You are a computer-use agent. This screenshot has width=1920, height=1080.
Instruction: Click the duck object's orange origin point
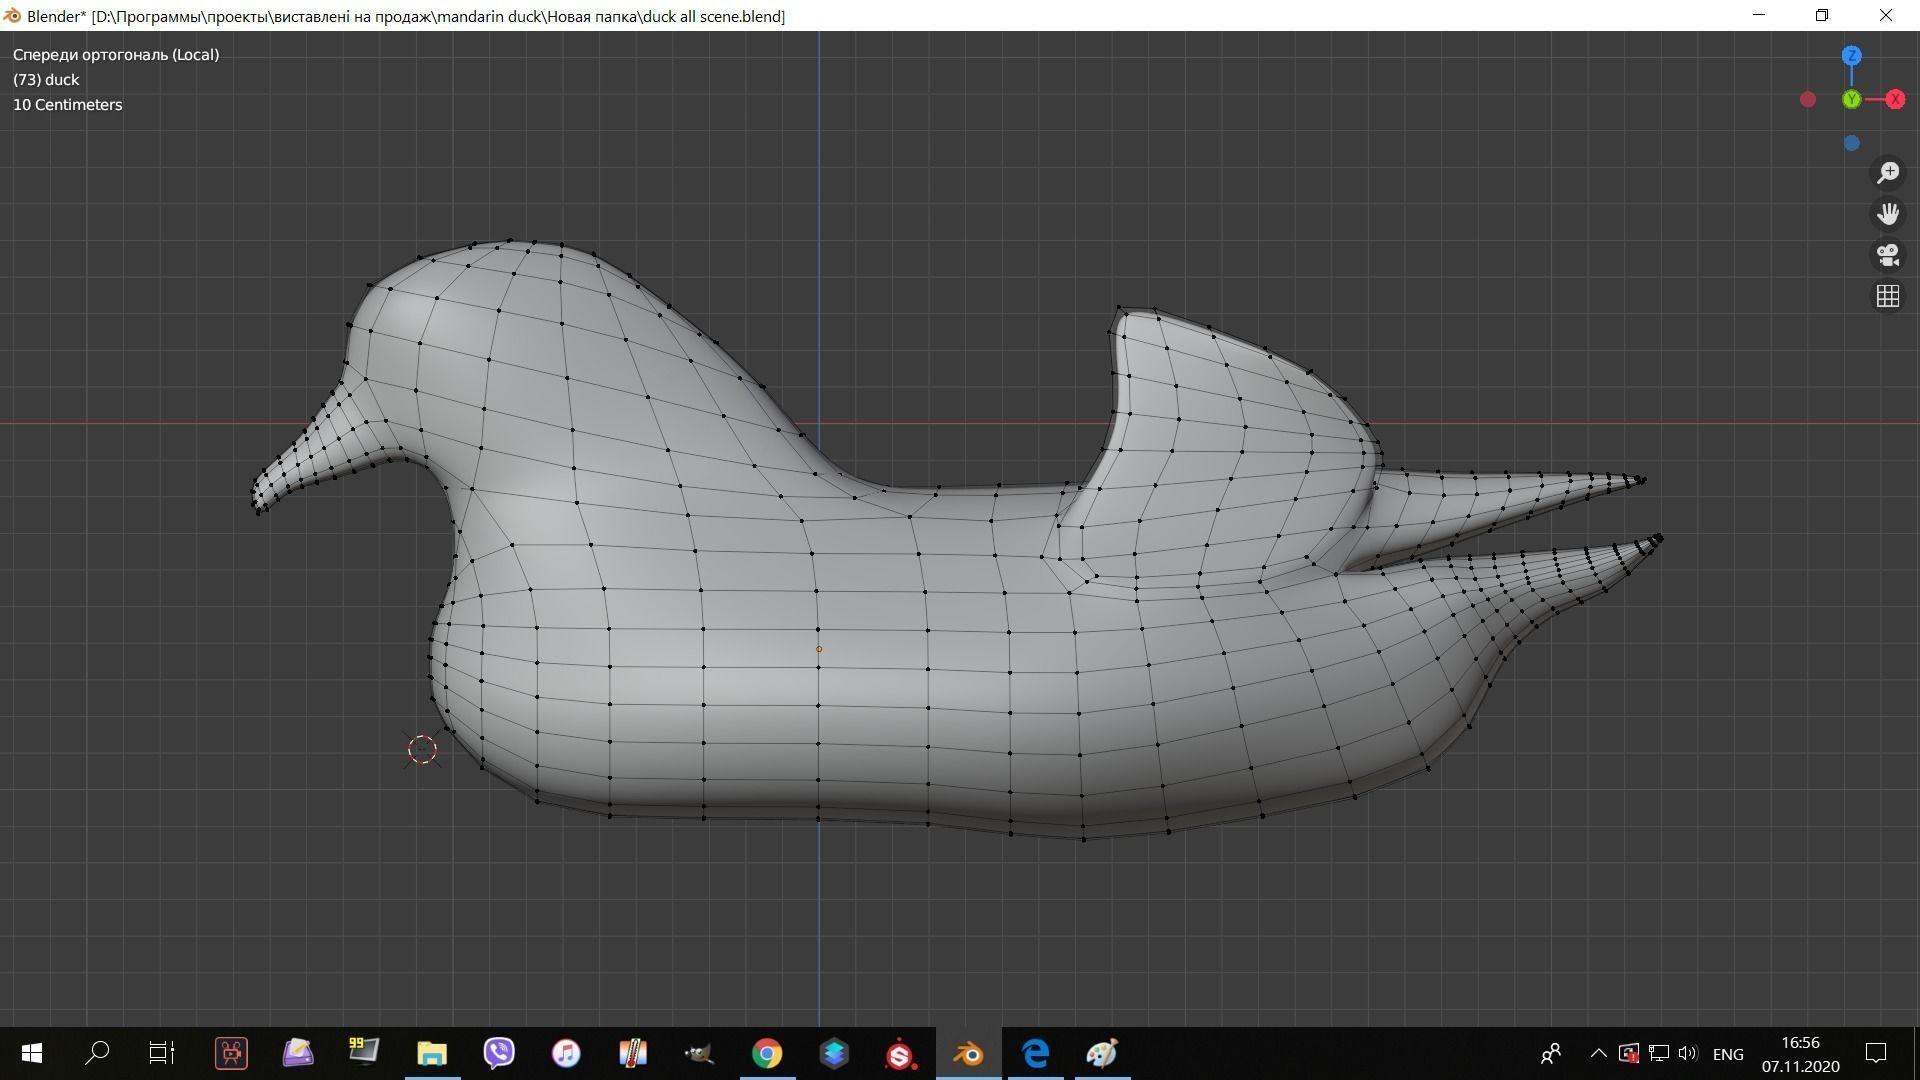819,649
